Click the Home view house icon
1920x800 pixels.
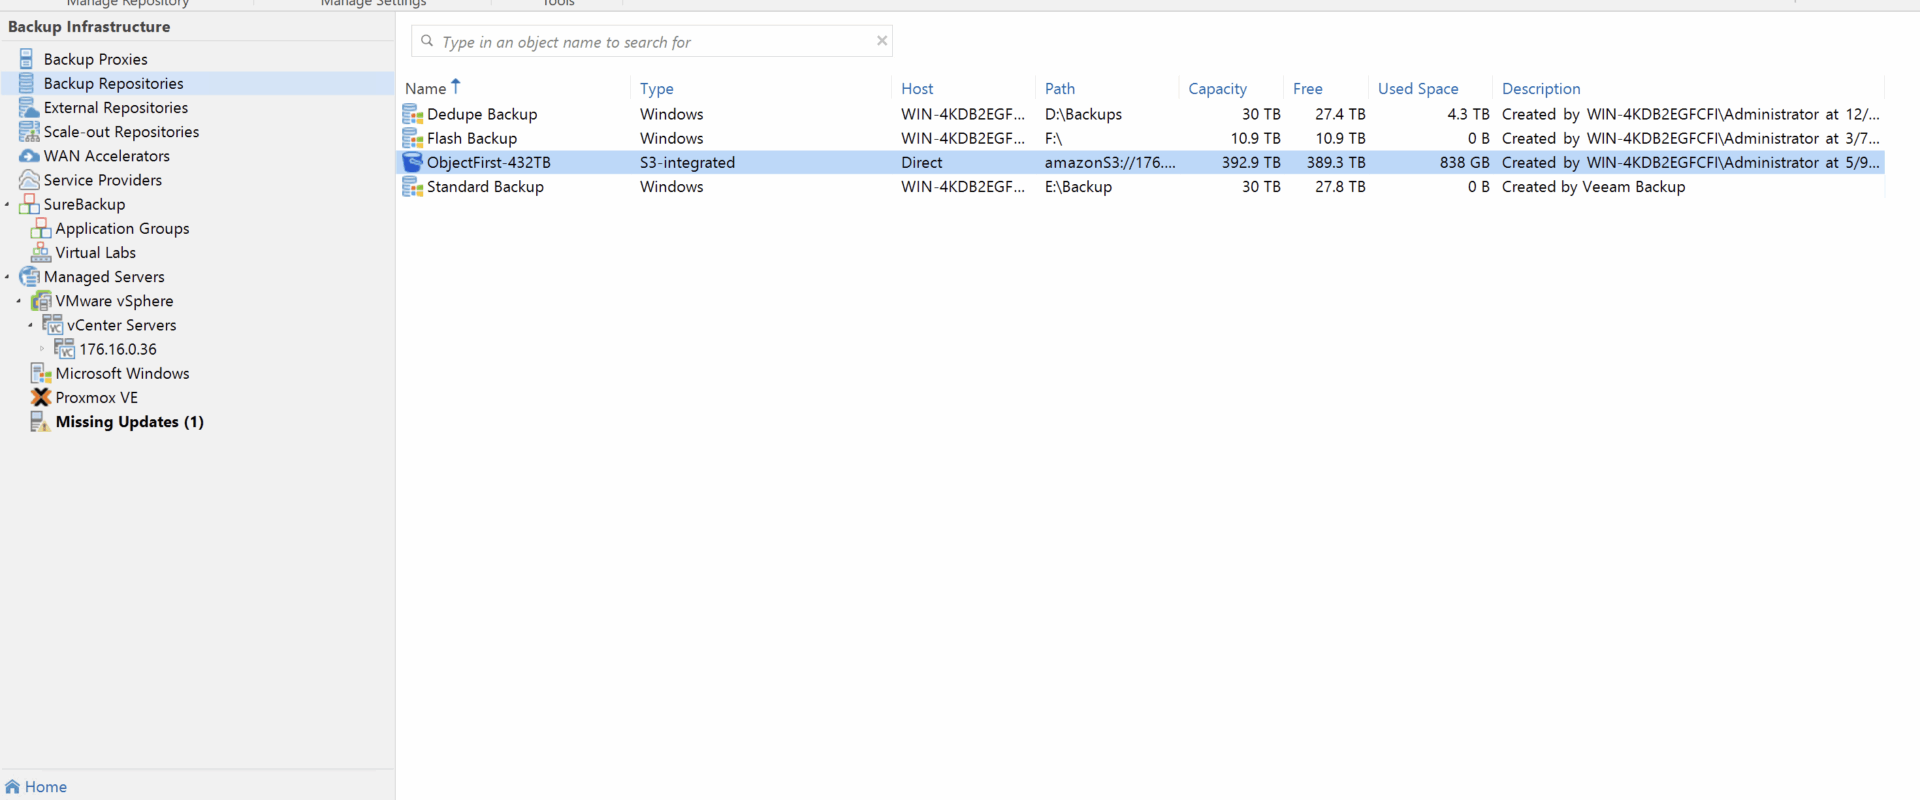coord(12,787)
